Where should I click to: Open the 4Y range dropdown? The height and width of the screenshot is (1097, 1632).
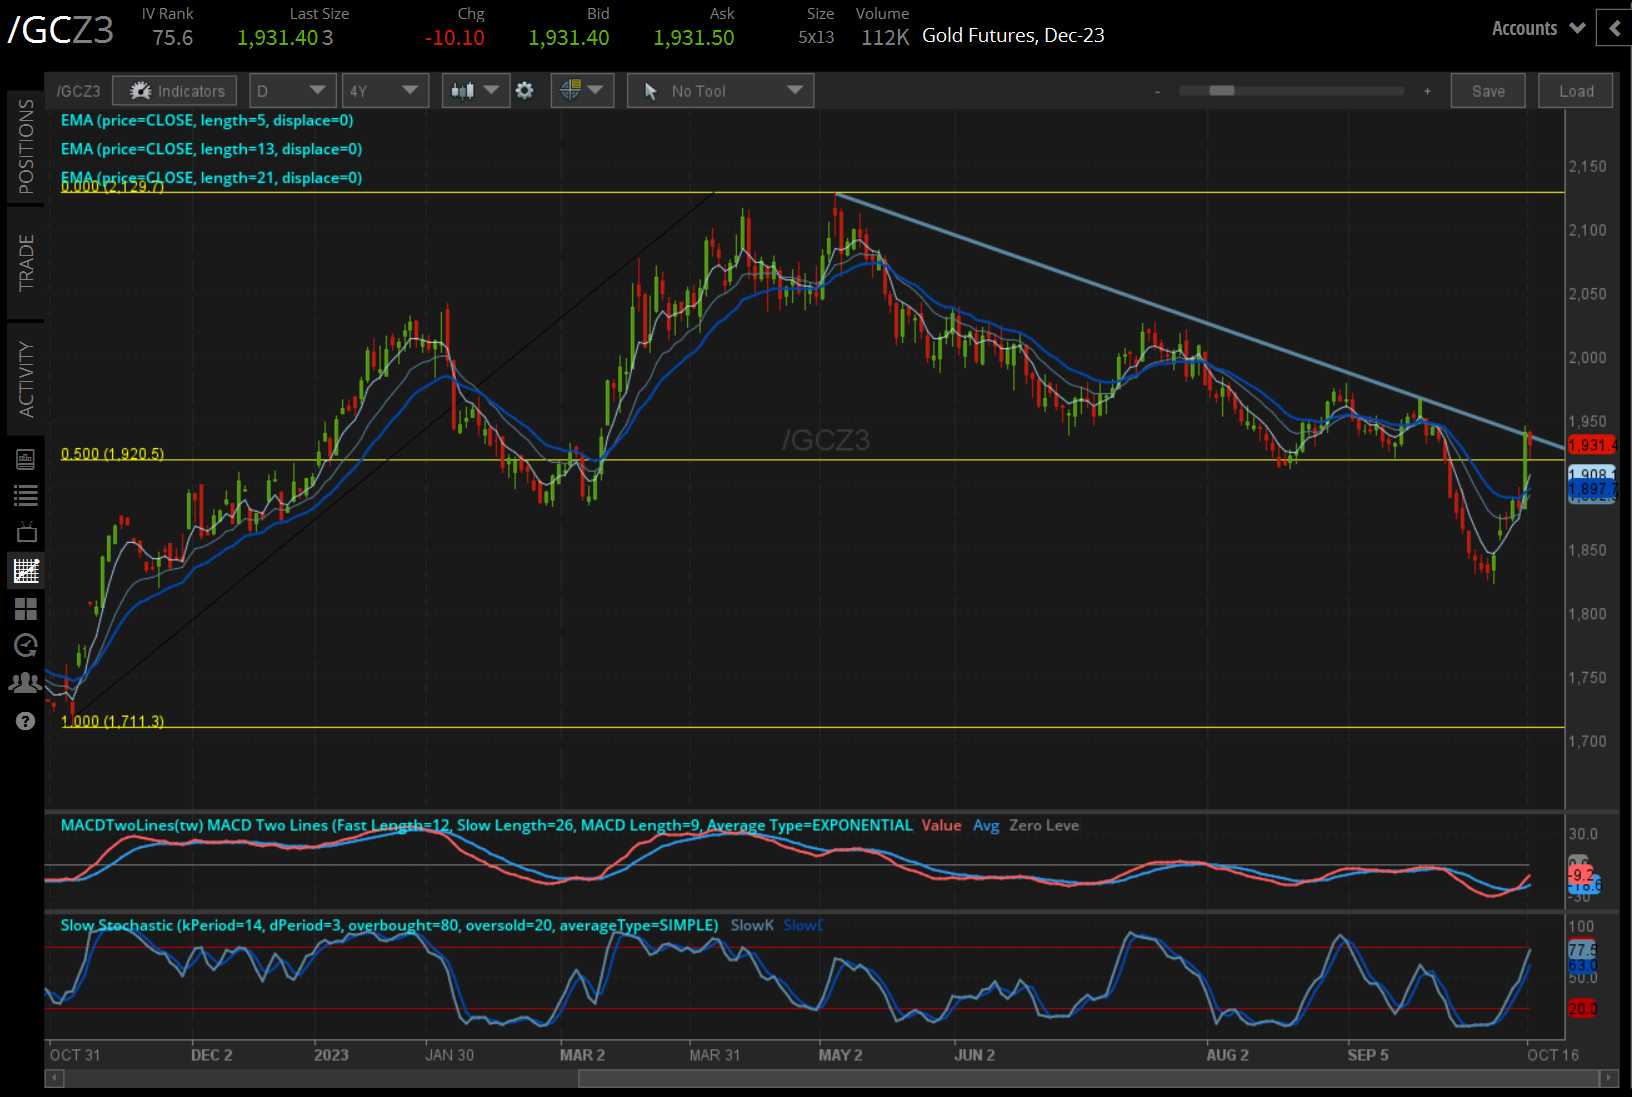pos(384,91)
